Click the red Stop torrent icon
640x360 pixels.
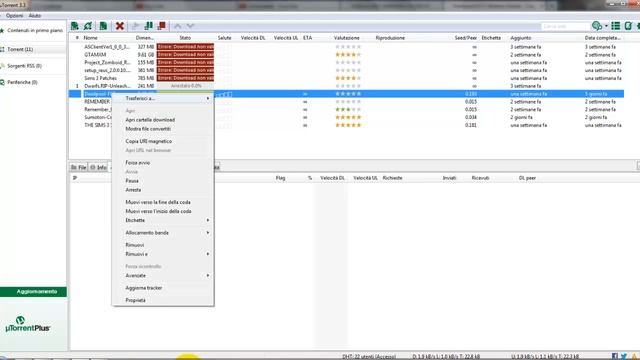pos(162,26)
